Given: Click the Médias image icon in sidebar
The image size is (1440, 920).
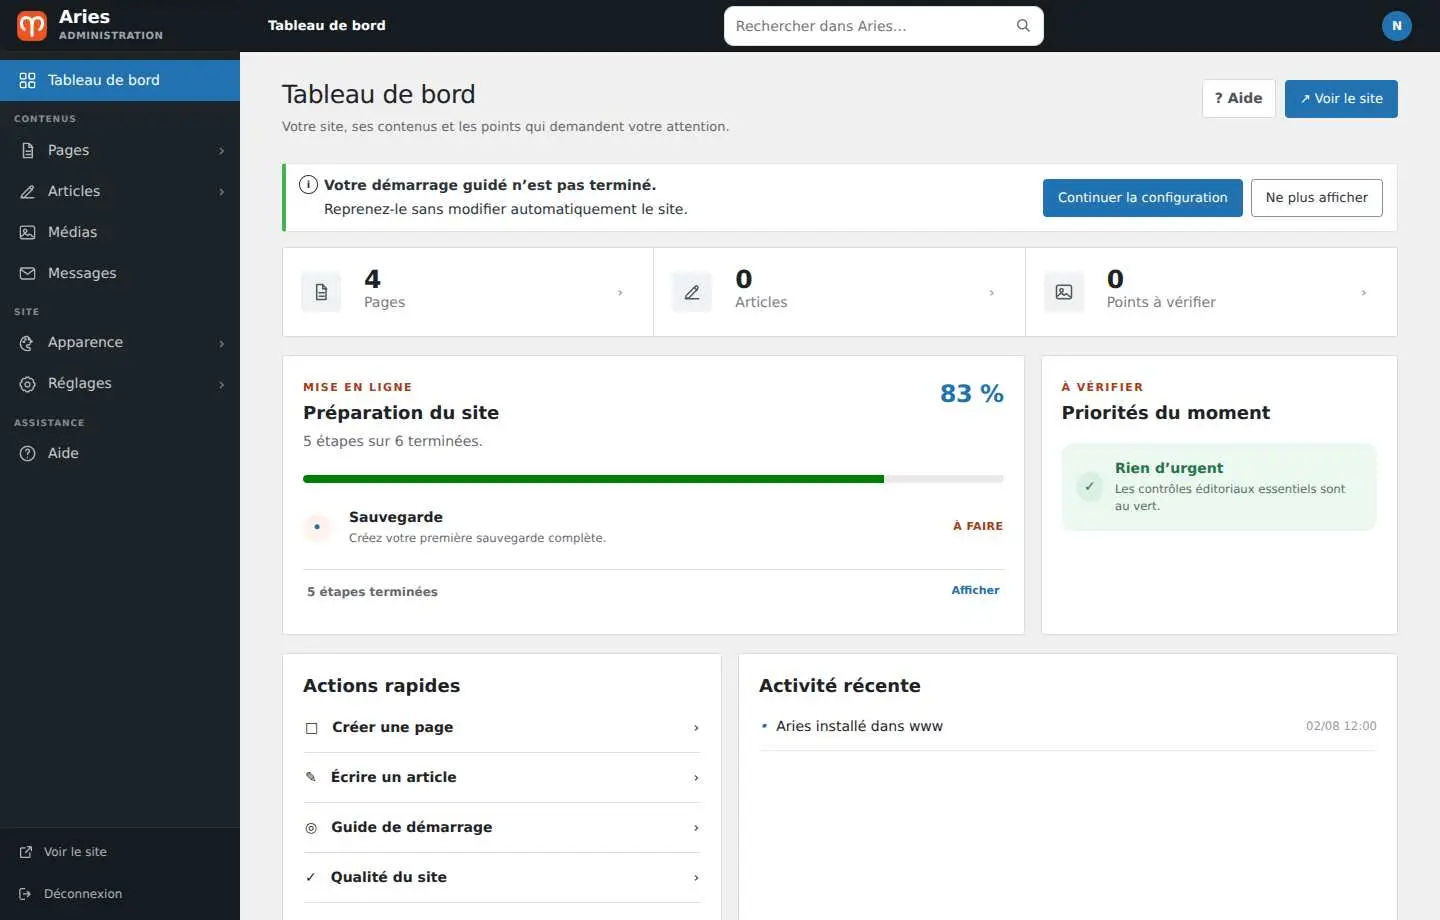Looking at the screenshot, I should pyautogui.click(x=28, y=232).
